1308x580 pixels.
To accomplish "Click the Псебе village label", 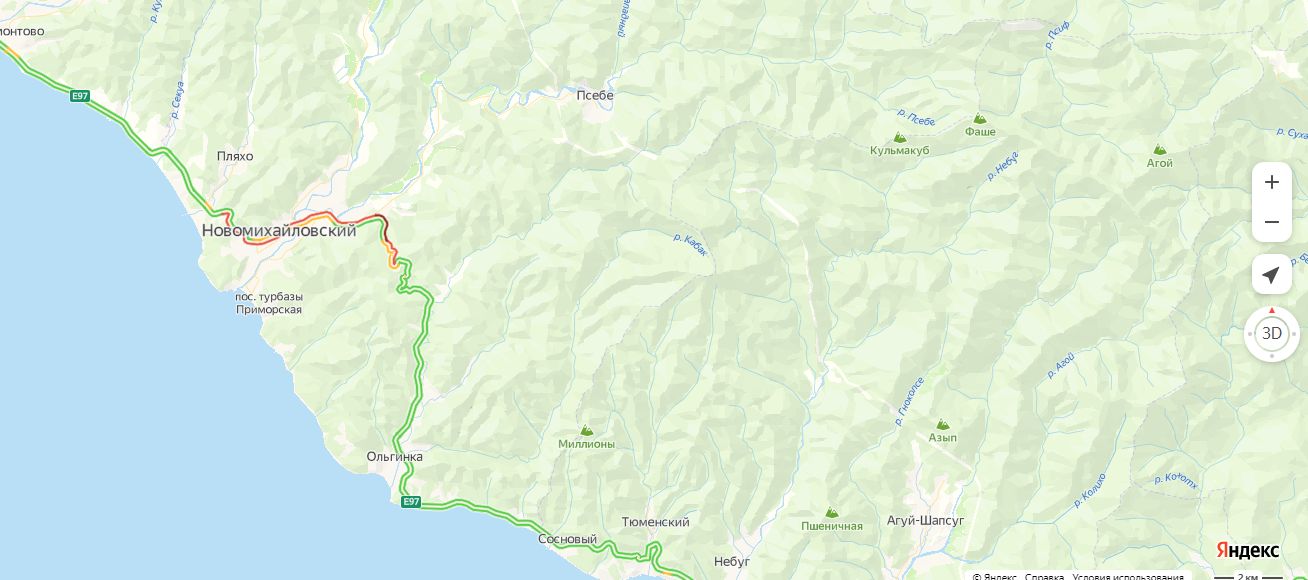I will [595, 95].
